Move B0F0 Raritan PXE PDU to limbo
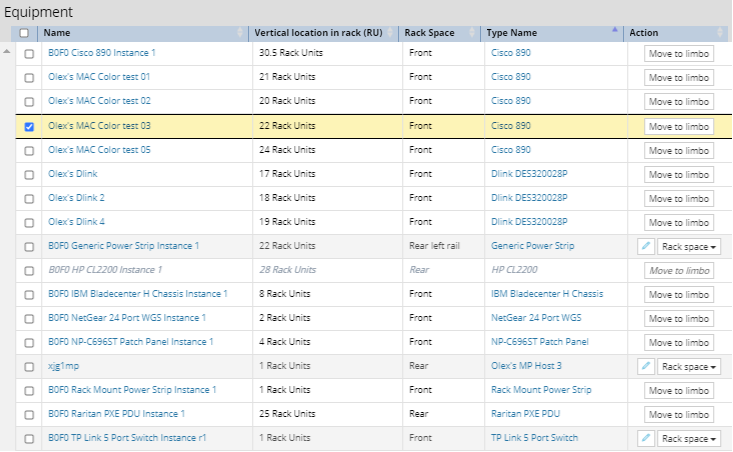 [x=679, y=415]
